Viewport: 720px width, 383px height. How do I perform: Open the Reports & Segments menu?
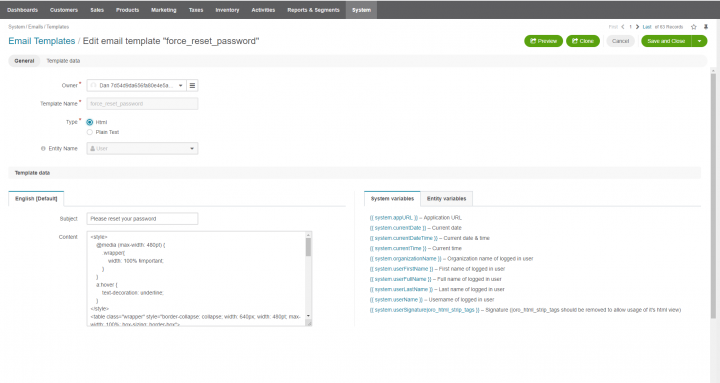tap(313, 10)
